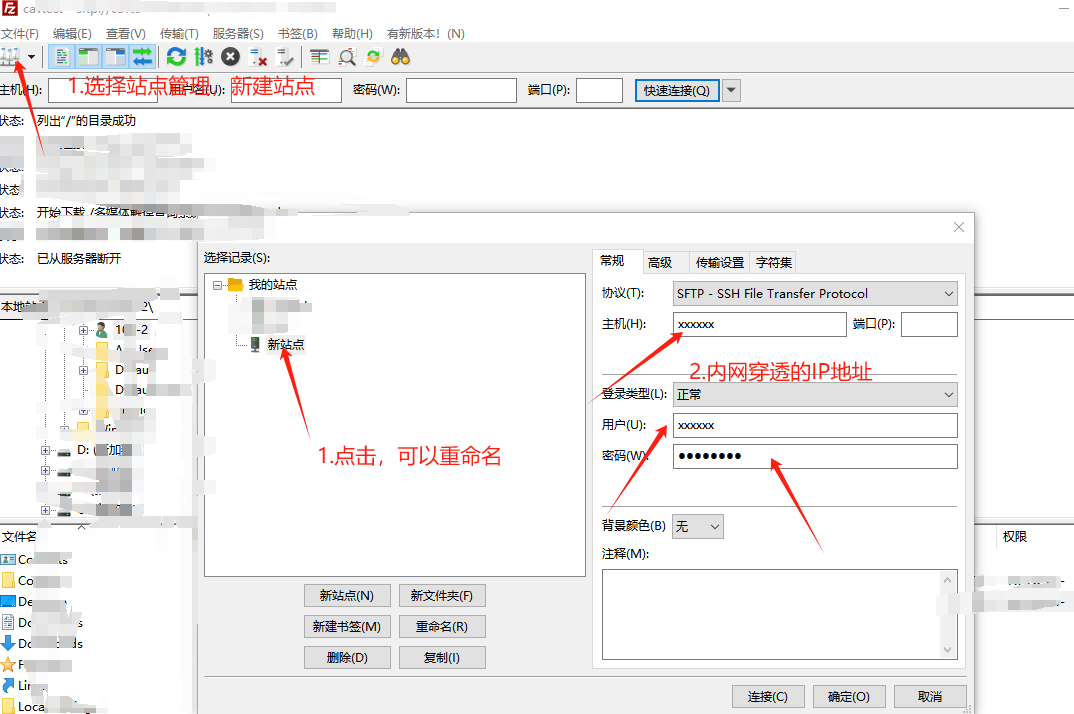
Task: Toggle the message log display icon
Action: (x=63, y=57)
